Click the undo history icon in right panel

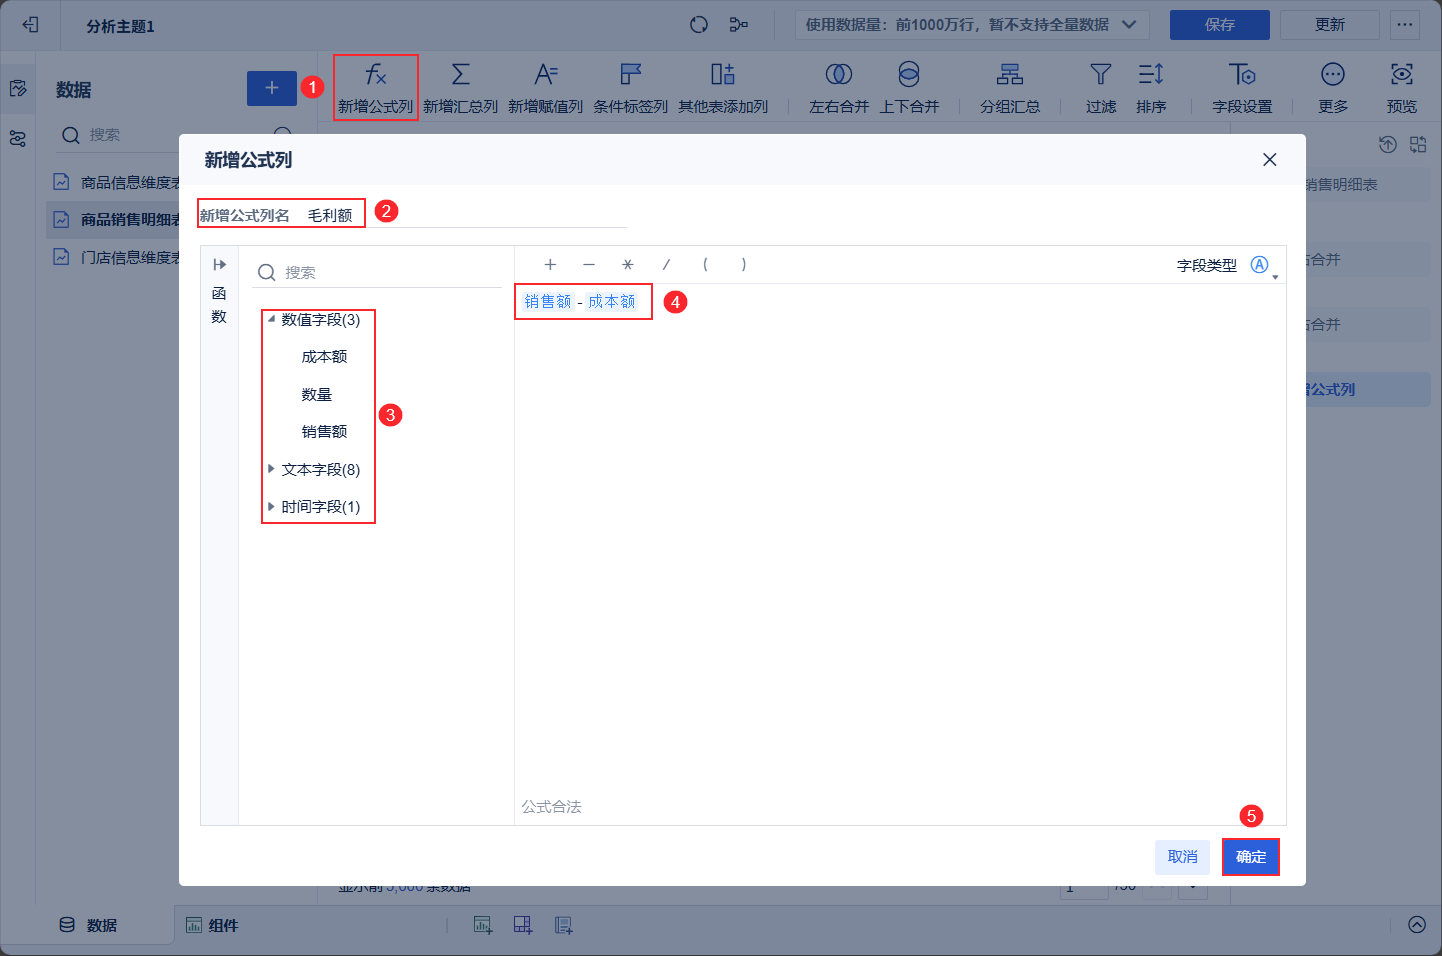[x=1388, y=145]
